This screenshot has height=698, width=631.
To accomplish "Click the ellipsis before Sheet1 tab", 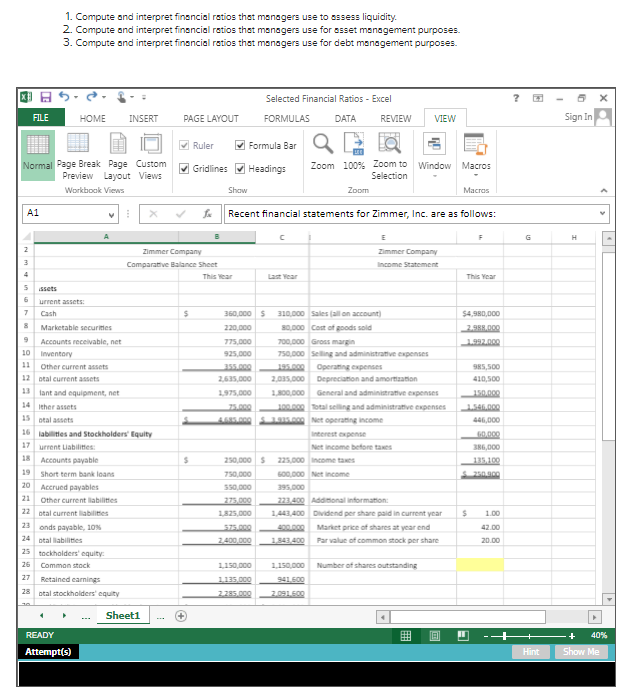I will point(86,617).
